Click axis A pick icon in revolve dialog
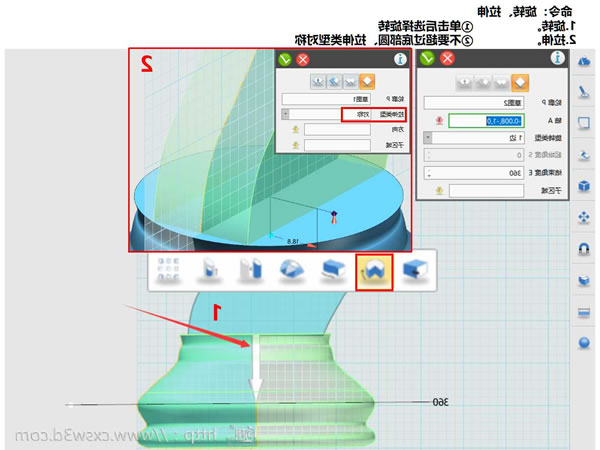Screen dimensions: 600x450 coord(439,121)
